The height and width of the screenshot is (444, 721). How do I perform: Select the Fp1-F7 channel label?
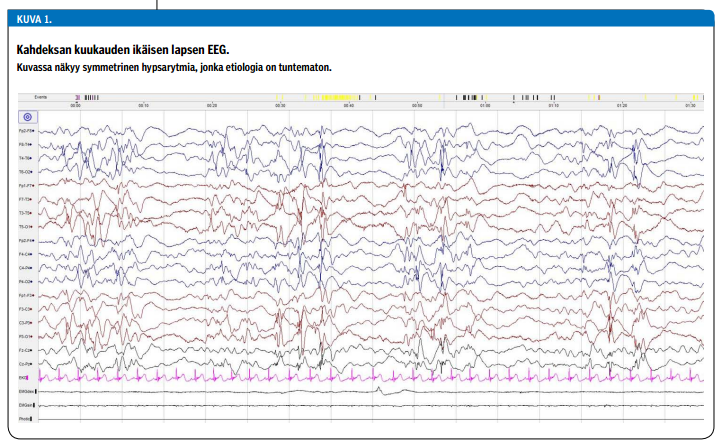pos(25,186)
